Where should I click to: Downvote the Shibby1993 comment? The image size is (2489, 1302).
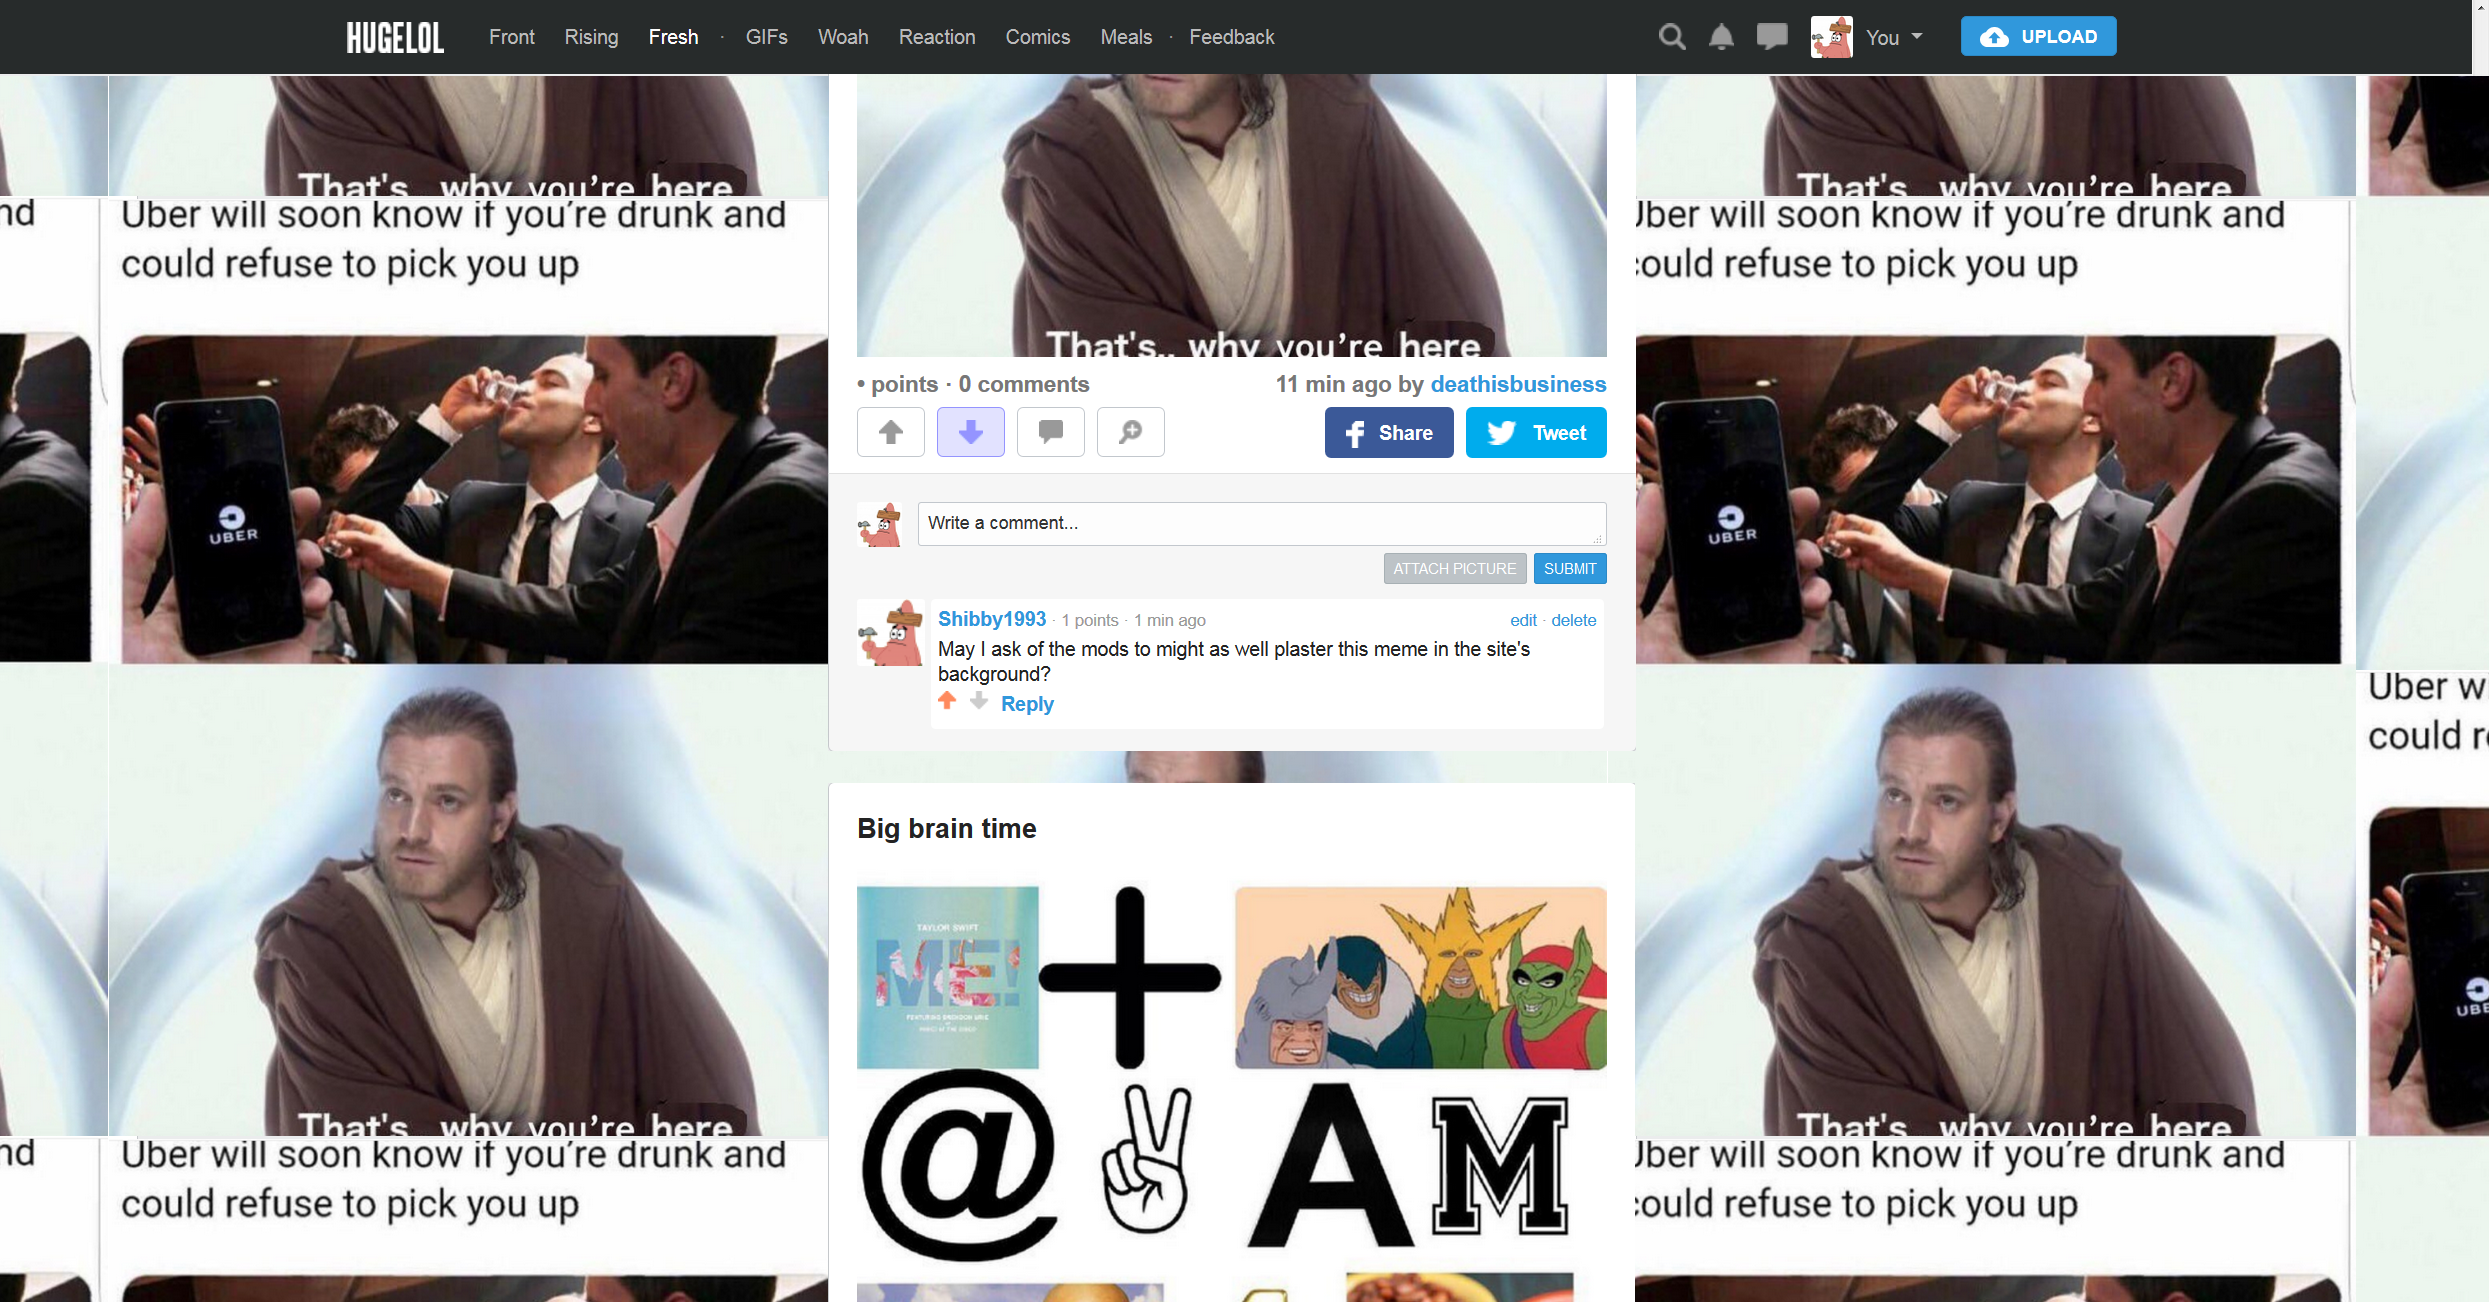(978, 701)
